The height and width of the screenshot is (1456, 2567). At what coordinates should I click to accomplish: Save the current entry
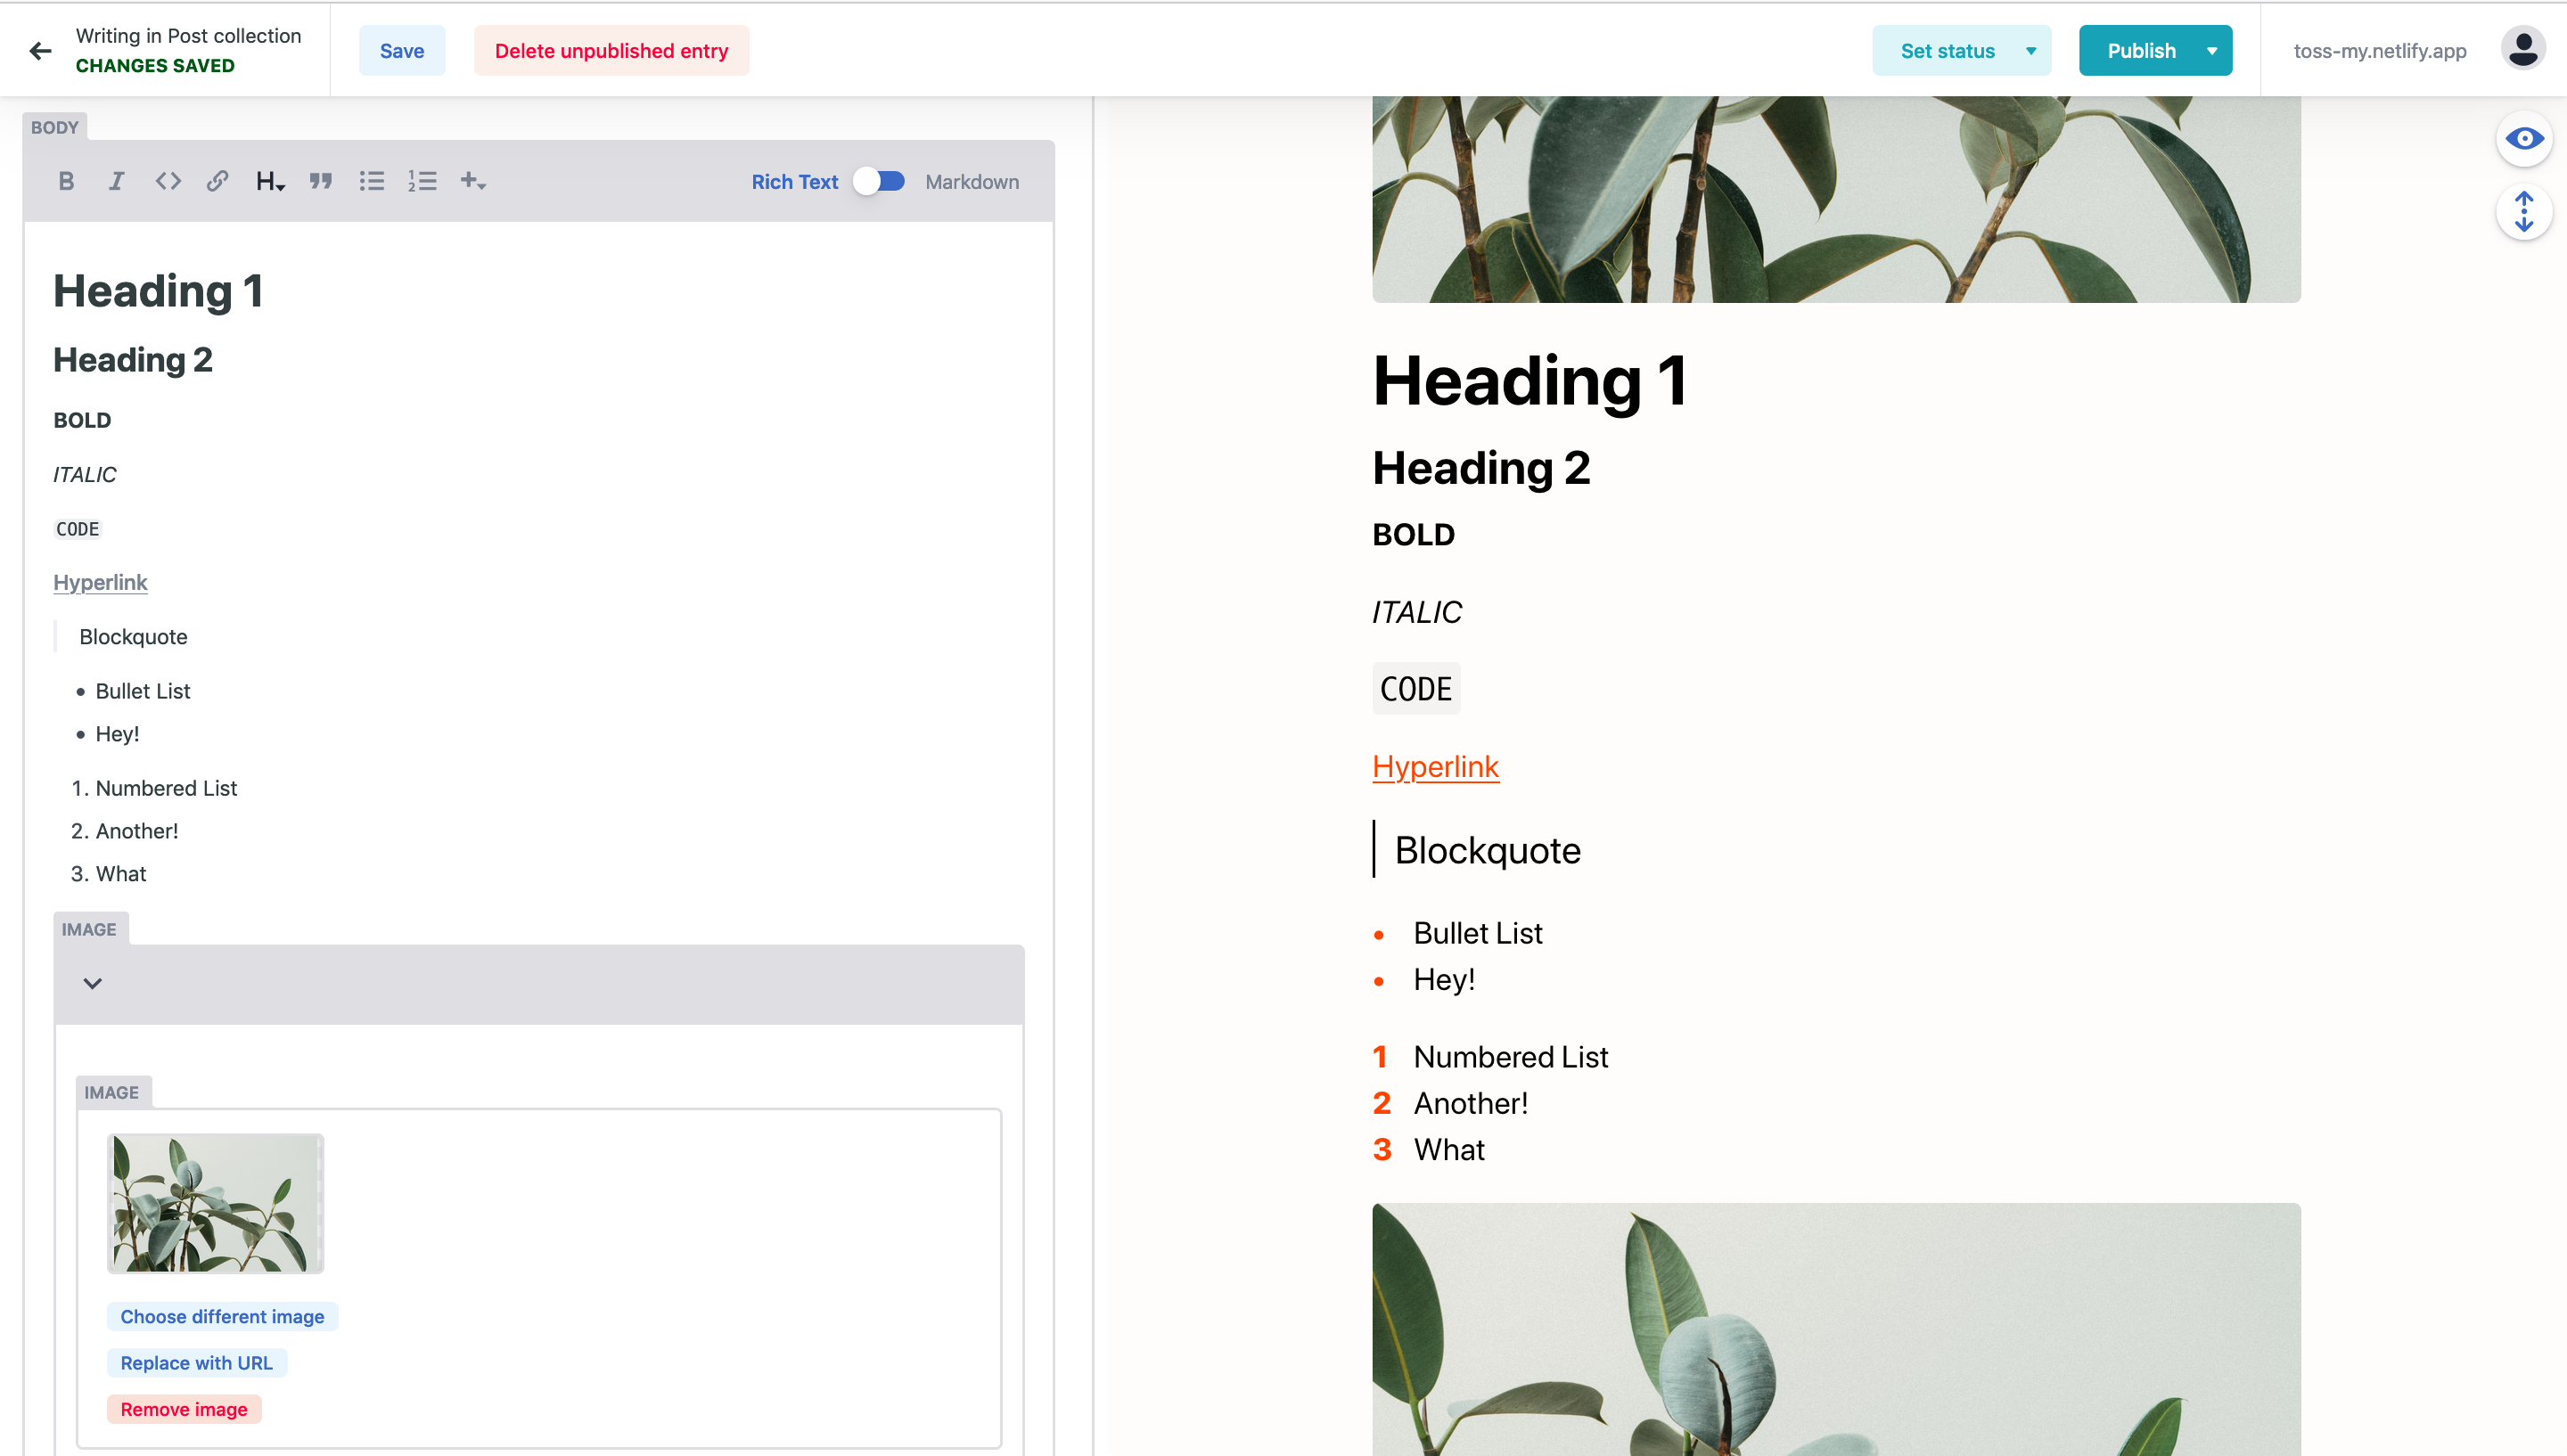point(401,50)
